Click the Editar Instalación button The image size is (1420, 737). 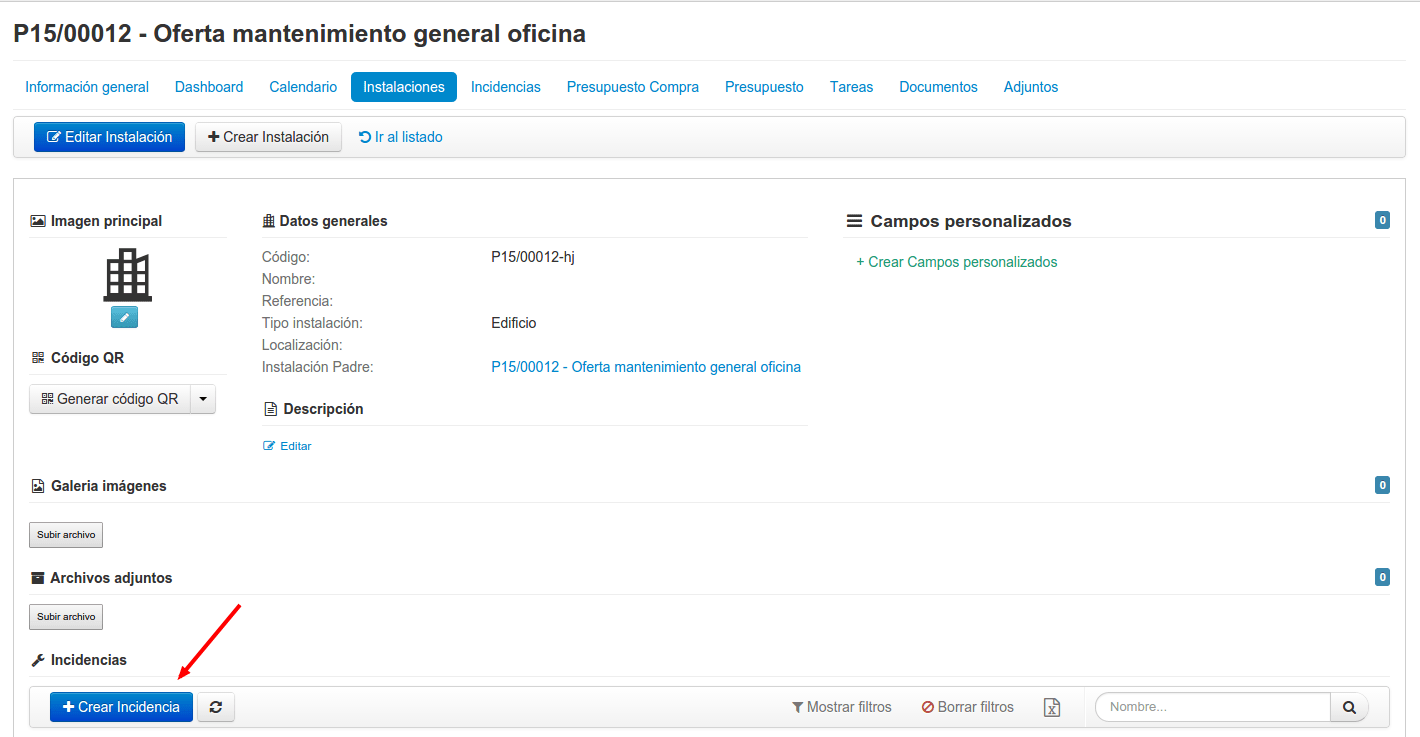[x=109, y=137]
